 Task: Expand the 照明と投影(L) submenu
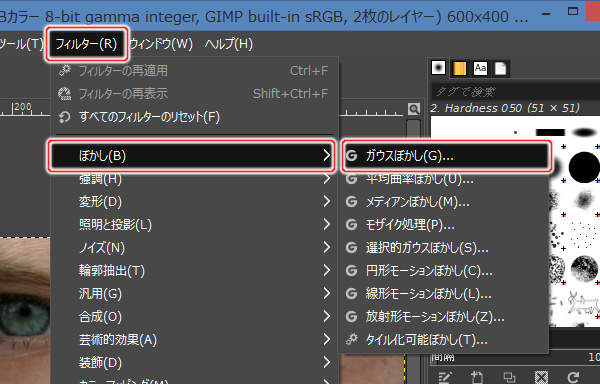coord(195,225)
